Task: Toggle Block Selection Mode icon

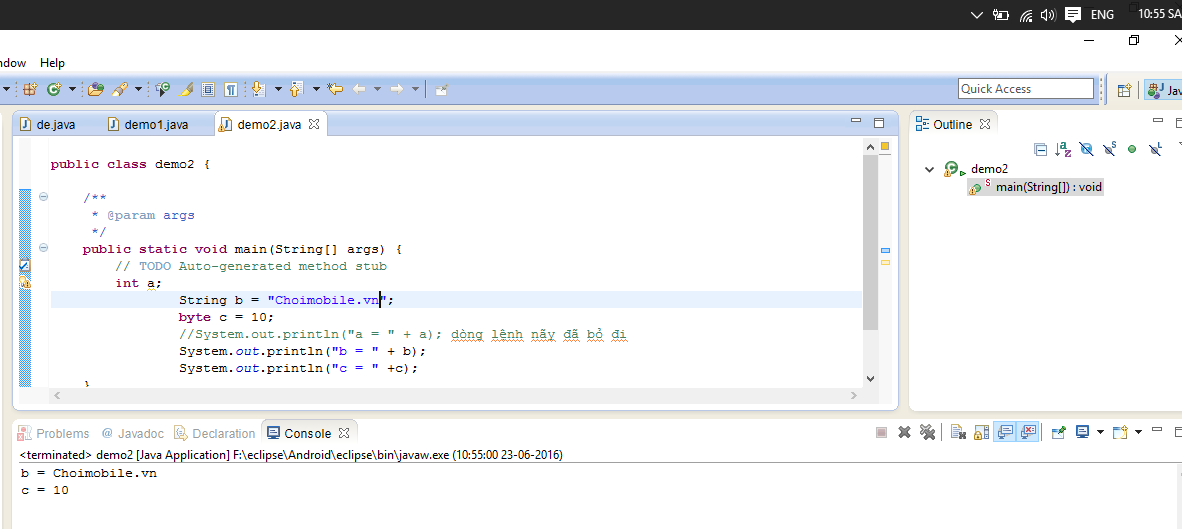Action: pyautogui.click(x=209, y=89)
